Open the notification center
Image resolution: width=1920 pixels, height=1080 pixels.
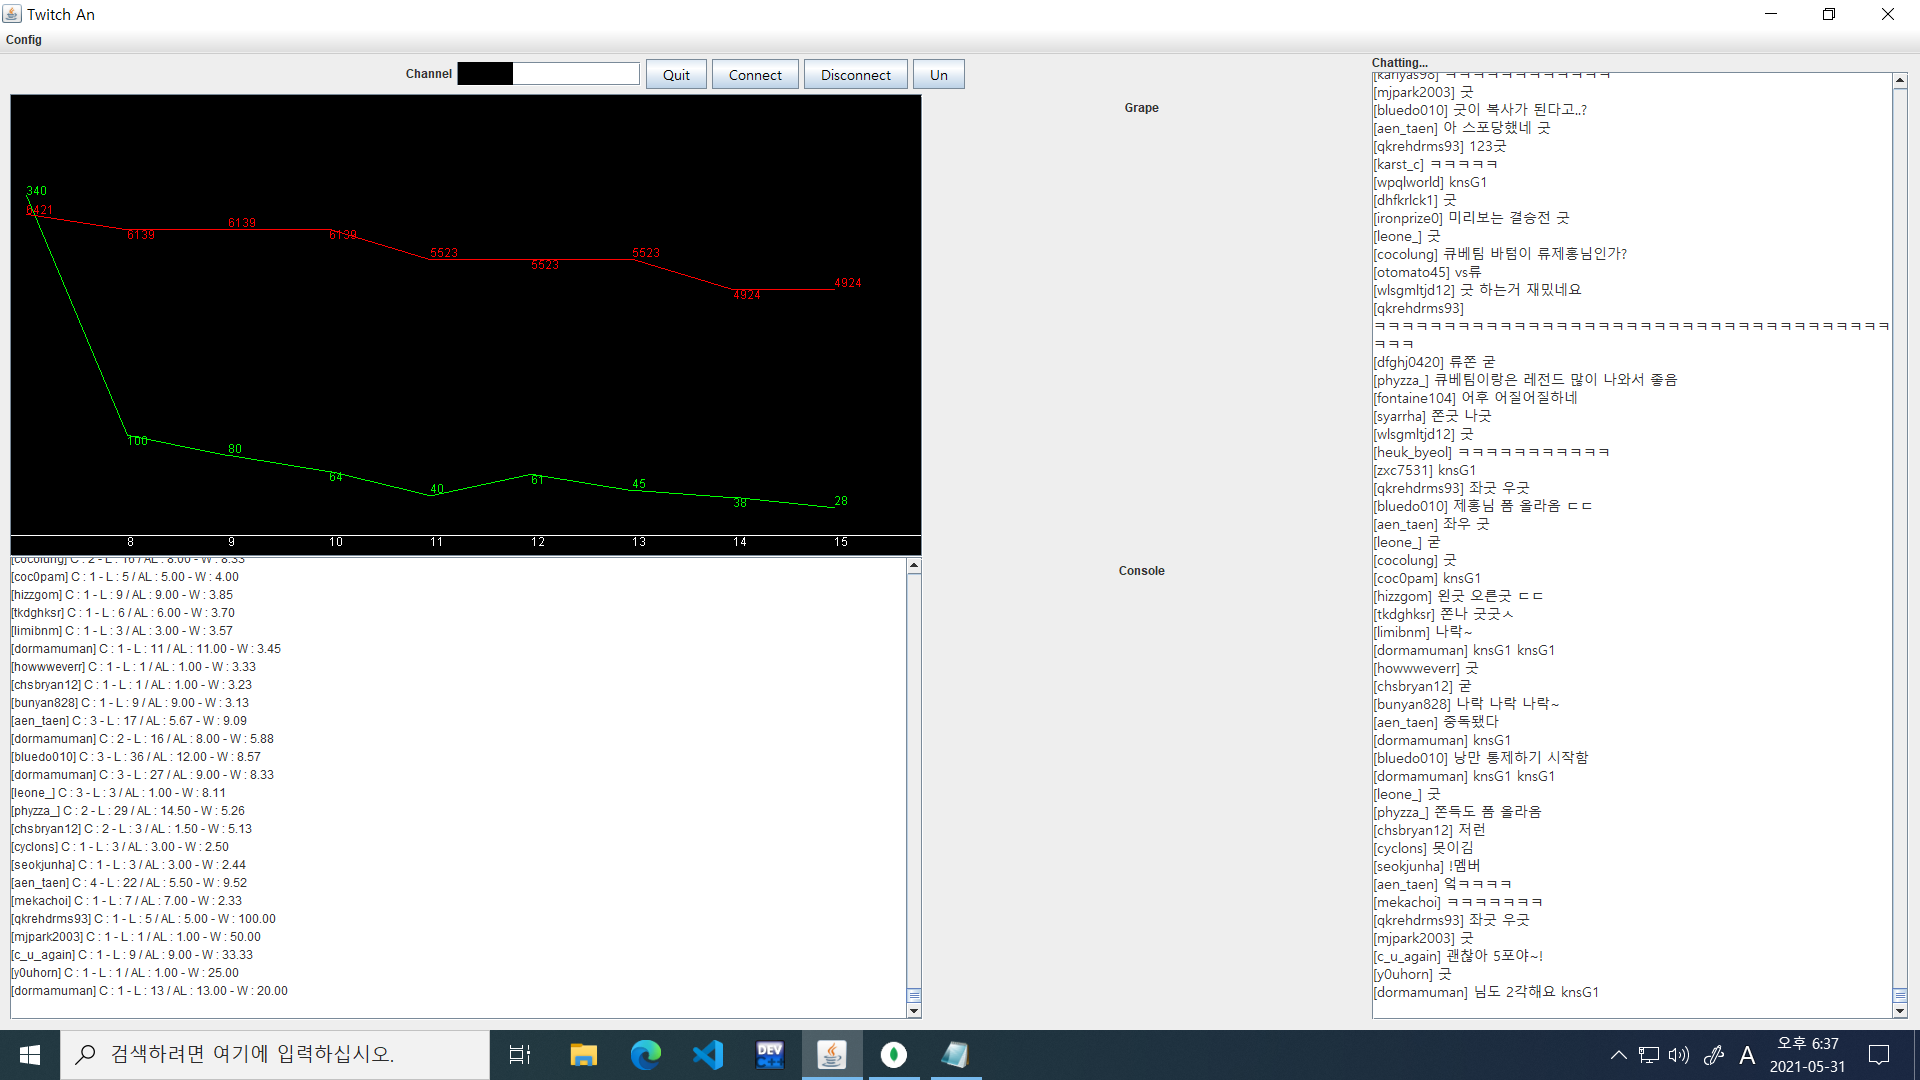[1879, 1055]
